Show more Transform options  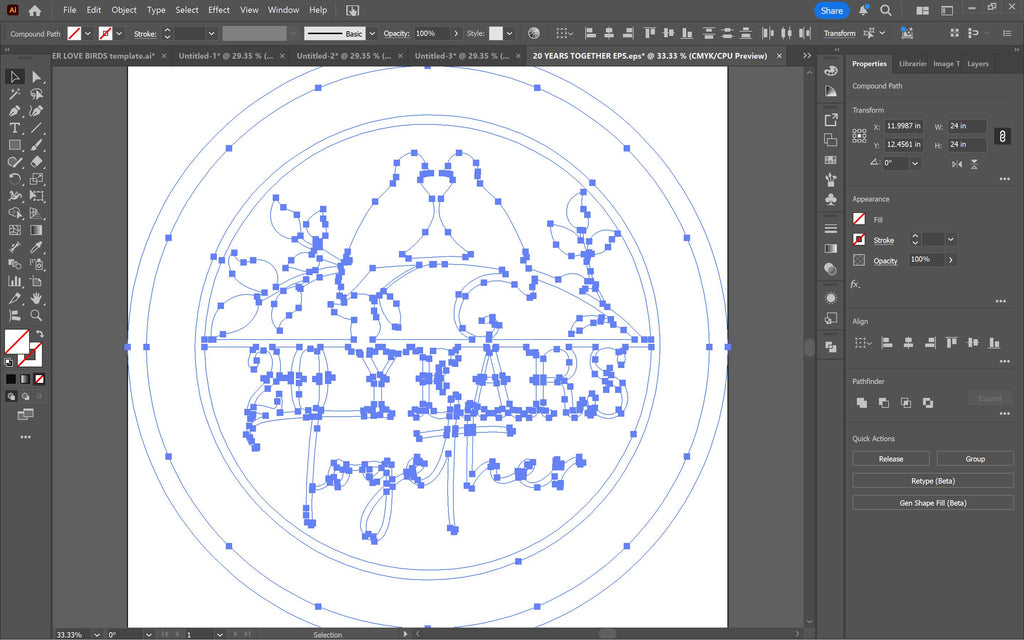1004,179
